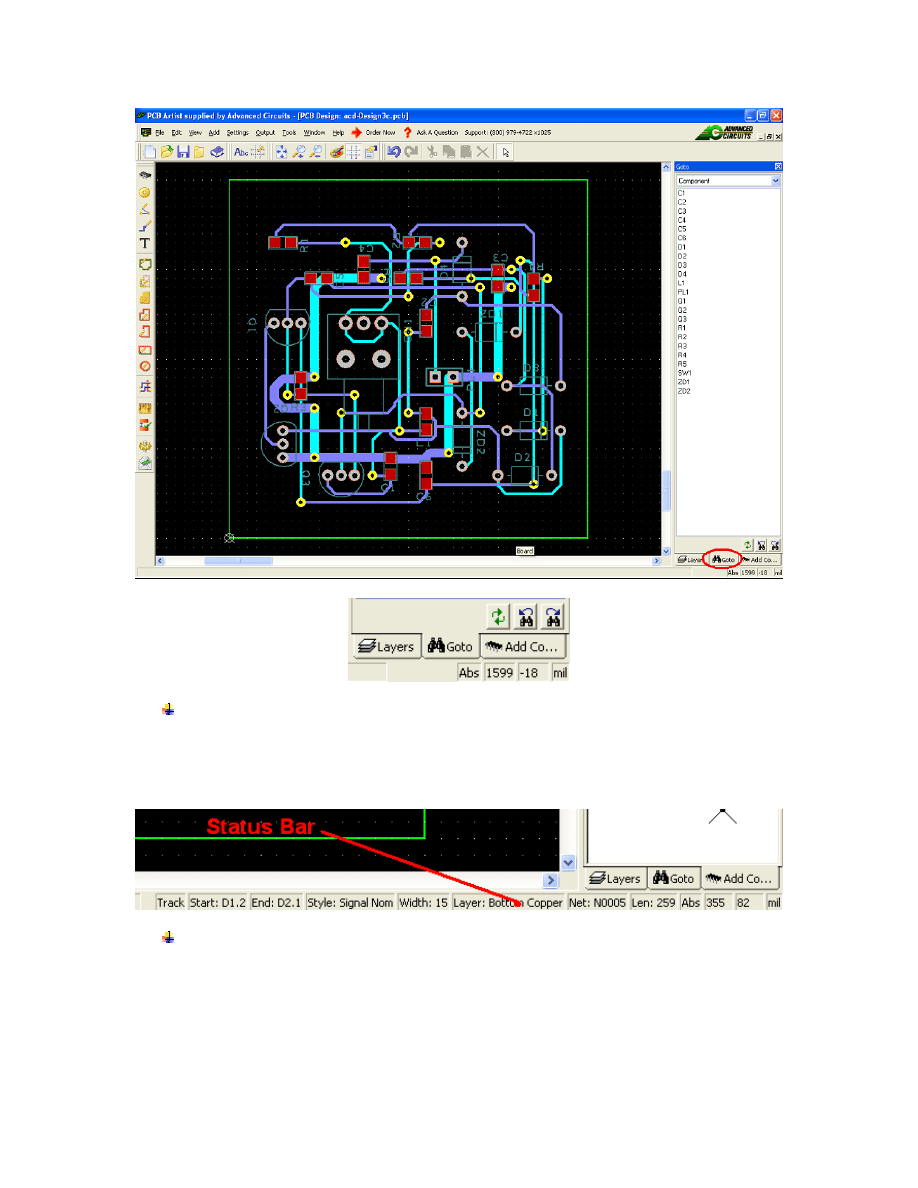Toggle the grid display toolbar button
This screenshot has height=1188, width=918.
click(353, 152)
